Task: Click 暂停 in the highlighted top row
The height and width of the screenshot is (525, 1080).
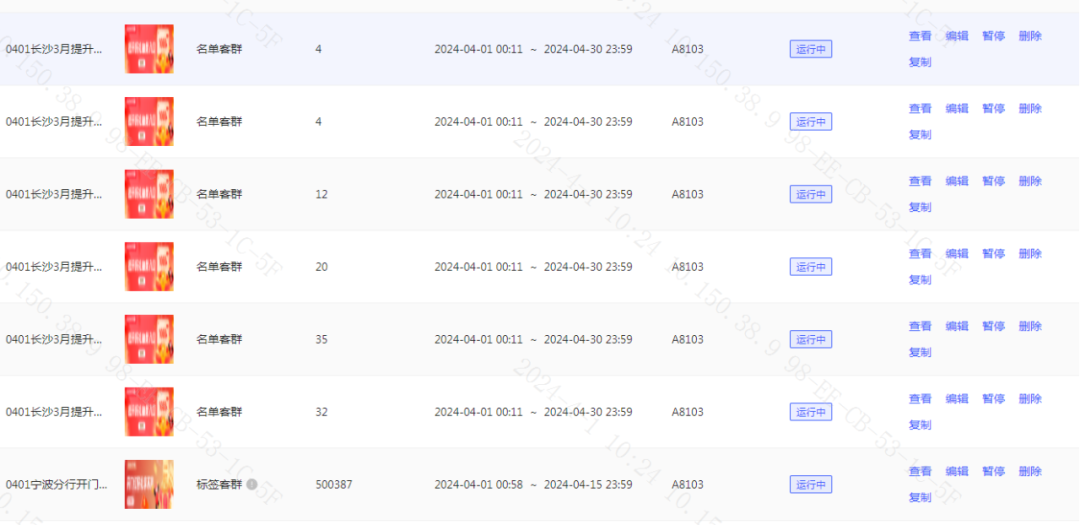Action: 993,36
